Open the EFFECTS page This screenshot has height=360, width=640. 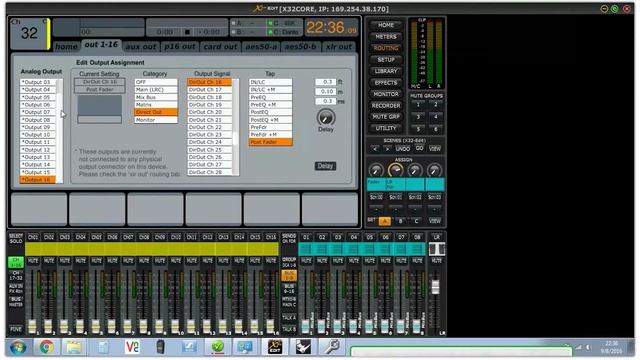pyautogui.click(x=386, y=82)
